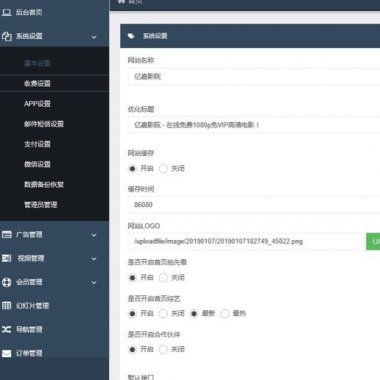This screenshot has width=380, height=380.
Task: Click the 广告管理 menu label
Action: click(x=29, y=235)
